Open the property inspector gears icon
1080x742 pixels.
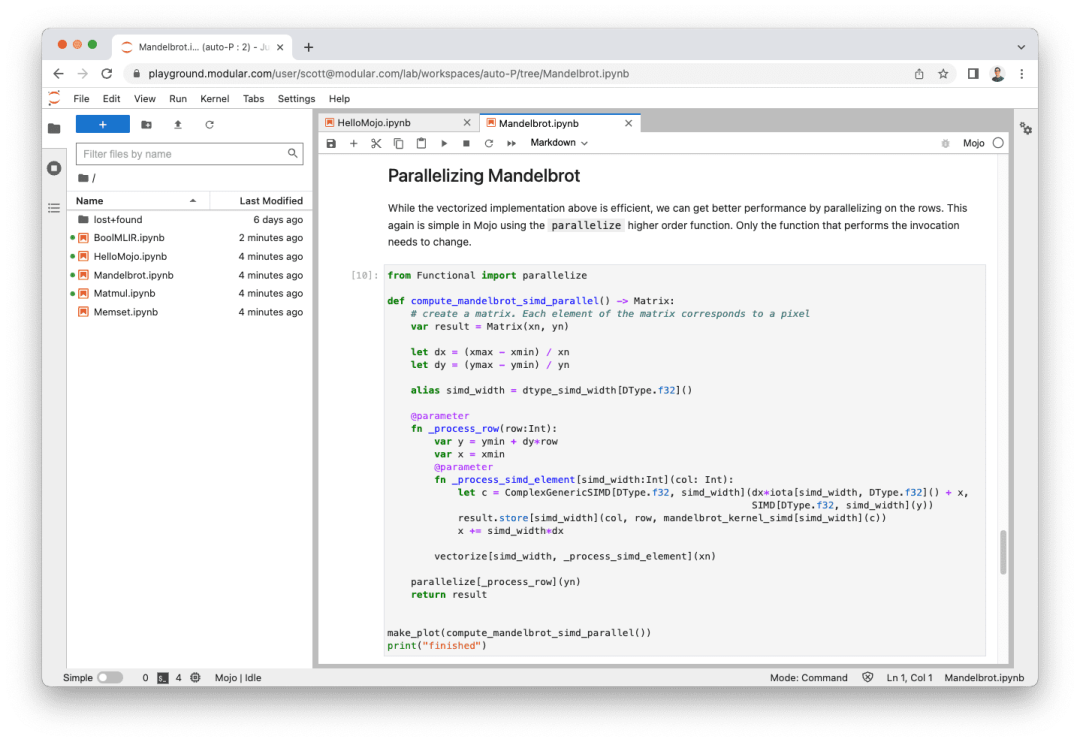[1026, 128]
